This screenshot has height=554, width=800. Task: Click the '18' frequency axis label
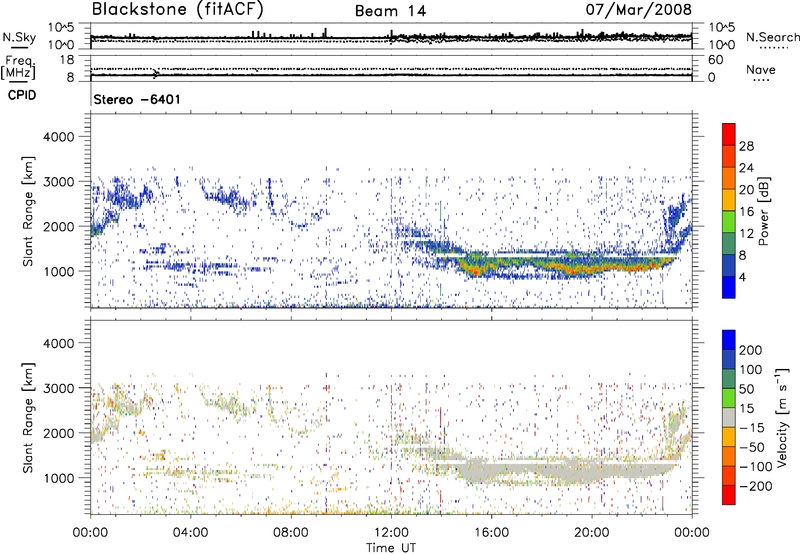pos(67,60)
